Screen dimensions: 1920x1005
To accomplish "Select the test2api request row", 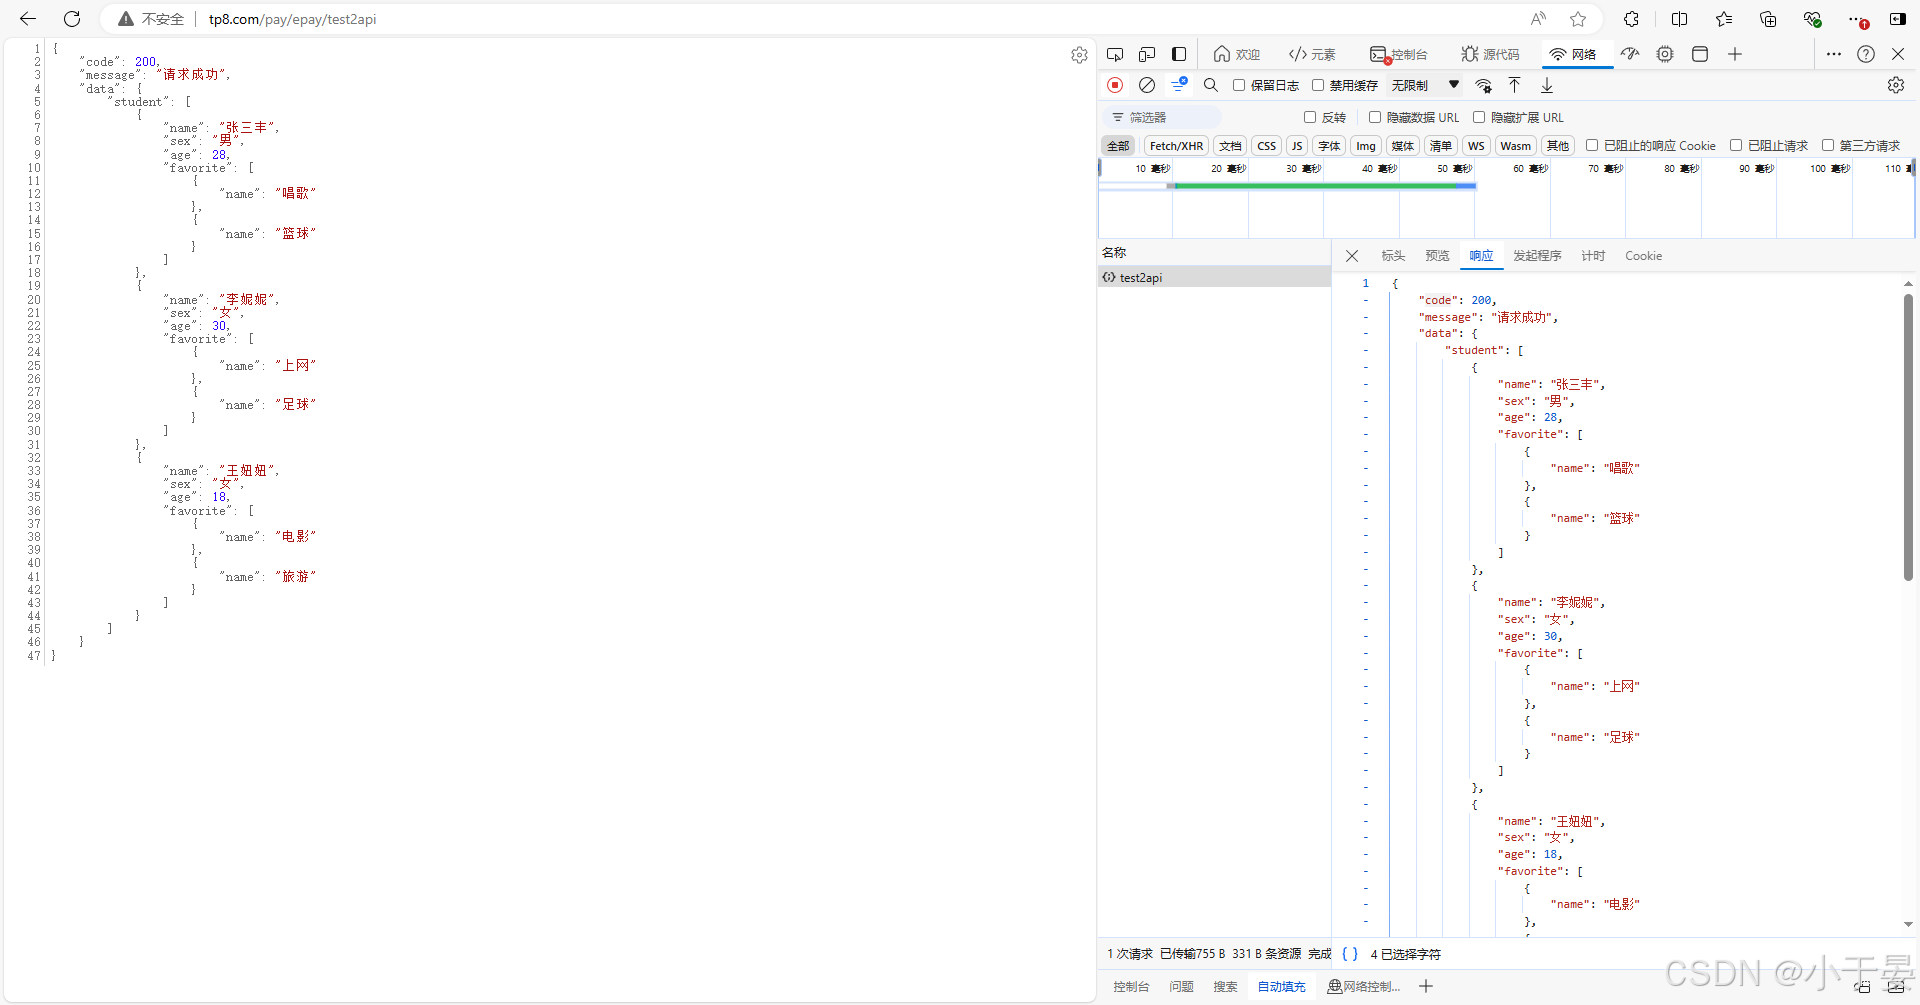I will pyautogui.click(x=1214, y=277).
